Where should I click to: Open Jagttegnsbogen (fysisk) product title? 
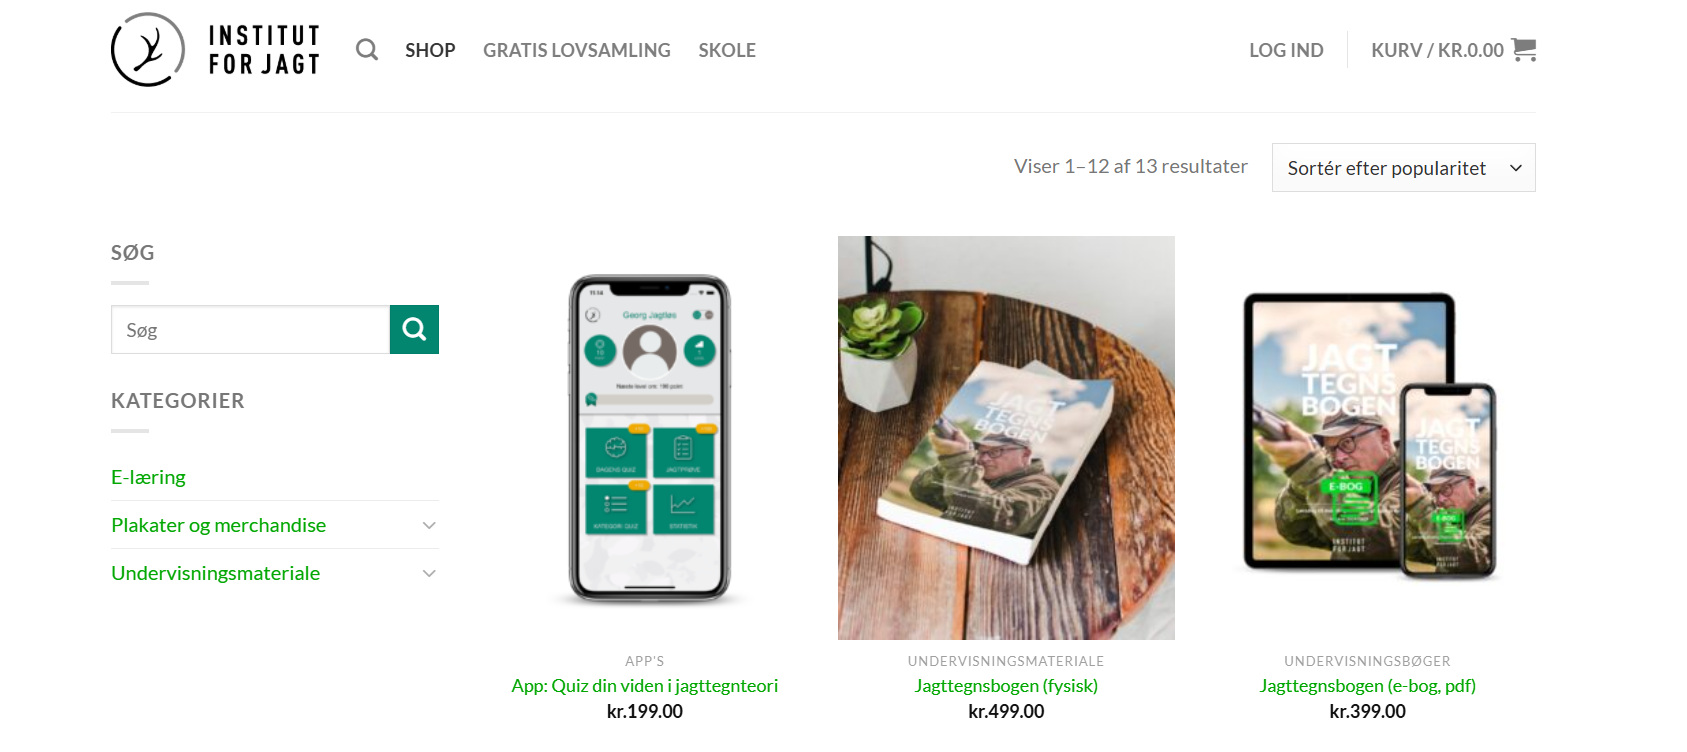point(1006,686)
